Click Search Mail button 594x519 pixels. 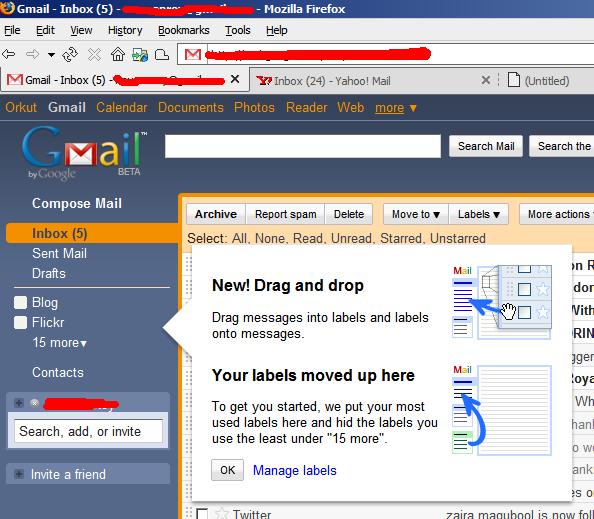[486, 146]
